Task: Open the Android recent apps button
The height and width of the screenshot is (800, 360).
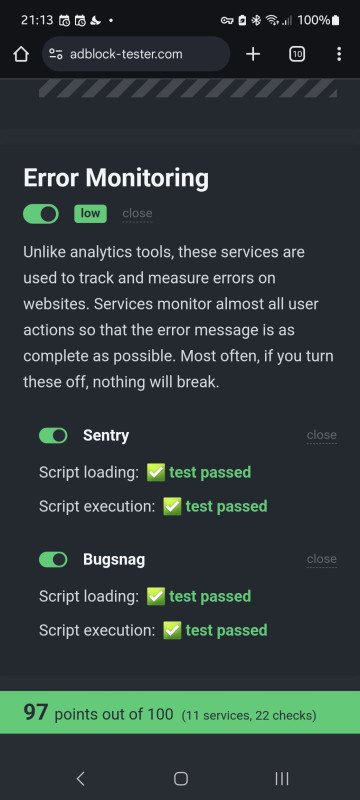Action: coord(281,778)
